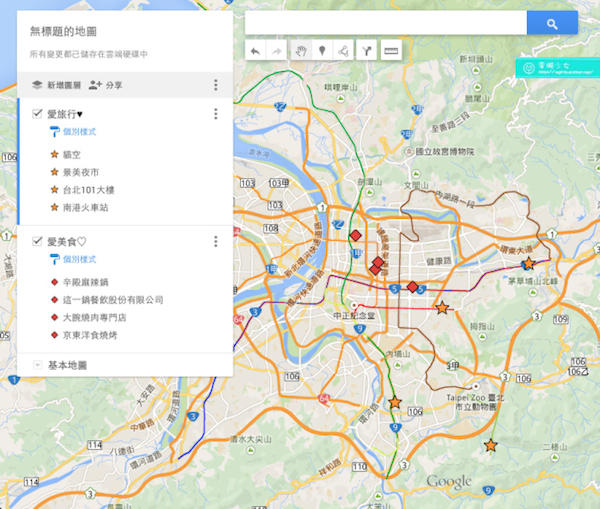Image resolution: width=600 pixels, height=509 pixels.
Task: Click the map search input field
Action: coord(386,23)
